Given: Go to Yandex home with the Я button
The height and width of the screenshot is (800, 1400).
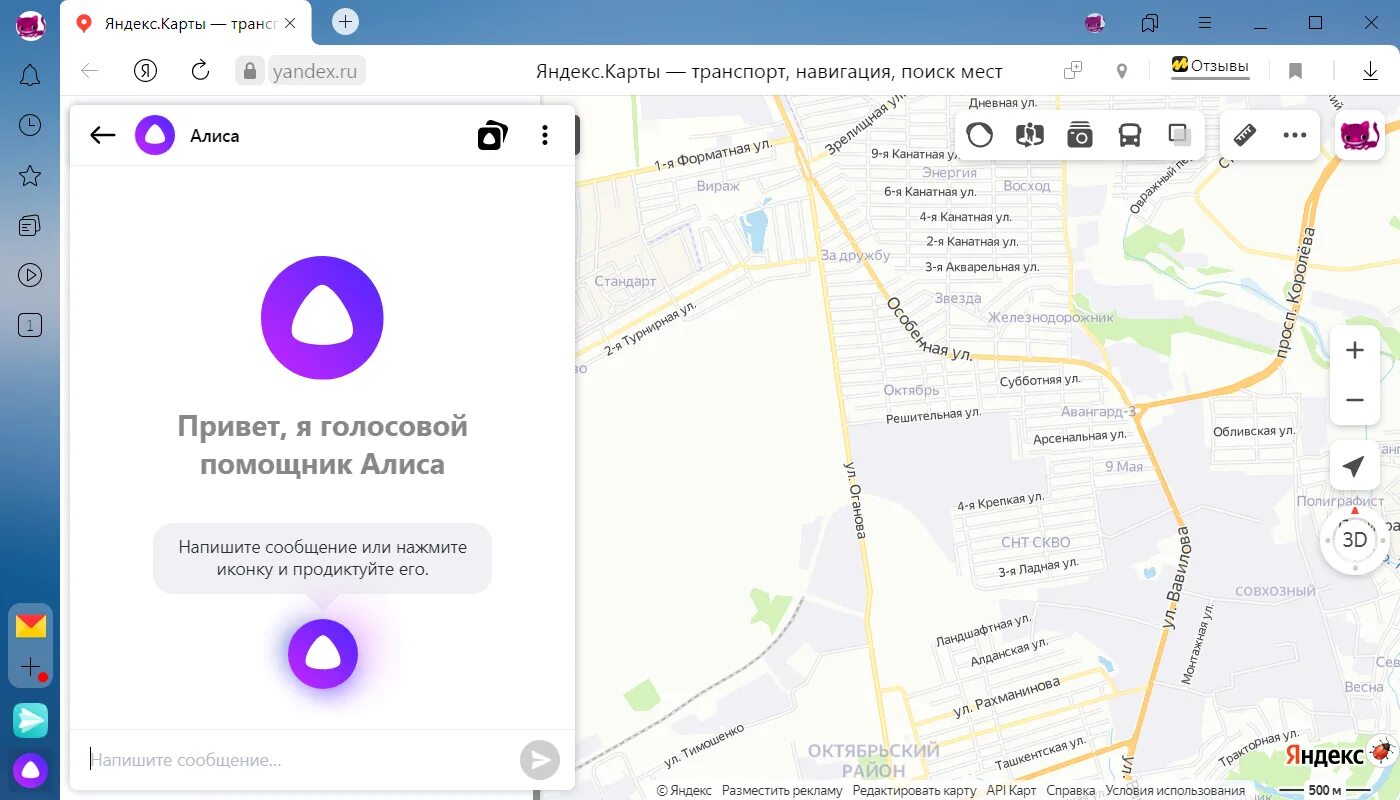Looking at the screenshot, I should (146, 70).
